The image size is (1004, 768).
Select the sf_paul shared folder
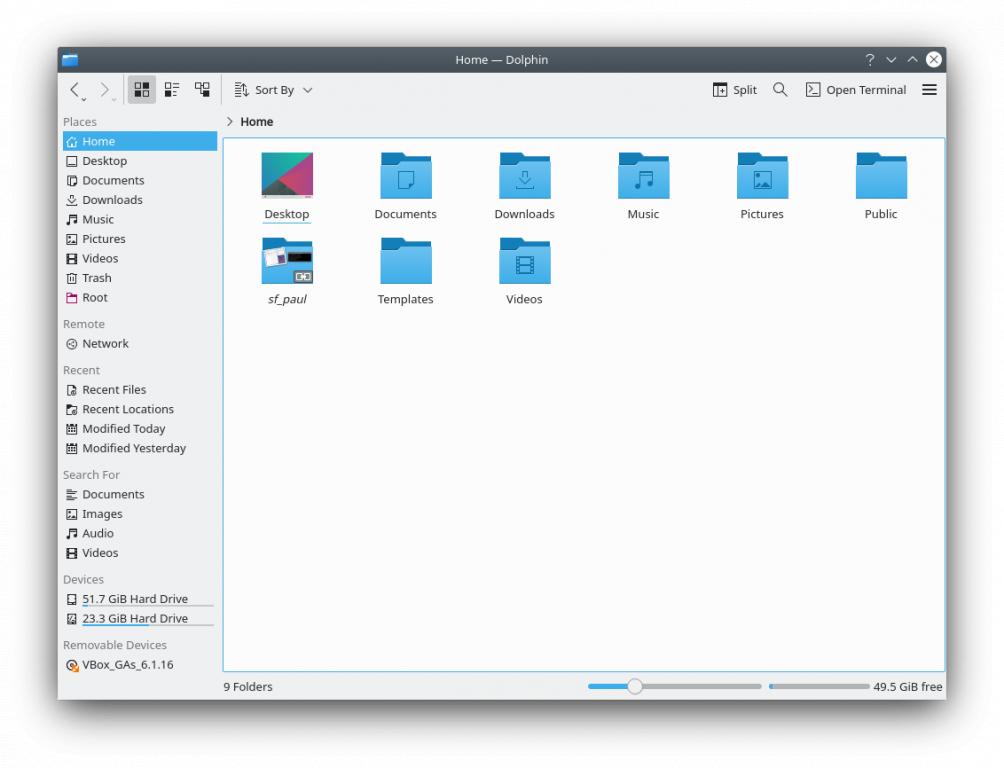click(x=287, y=262)
